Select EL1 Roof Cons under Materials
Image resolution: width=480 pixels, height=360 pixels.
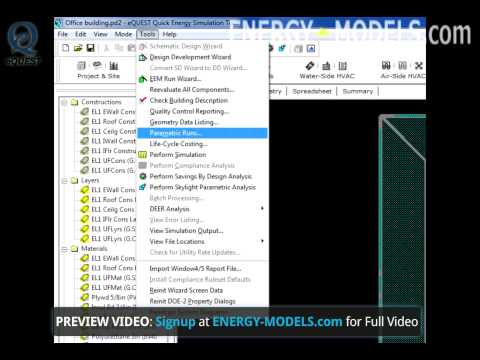113,268
